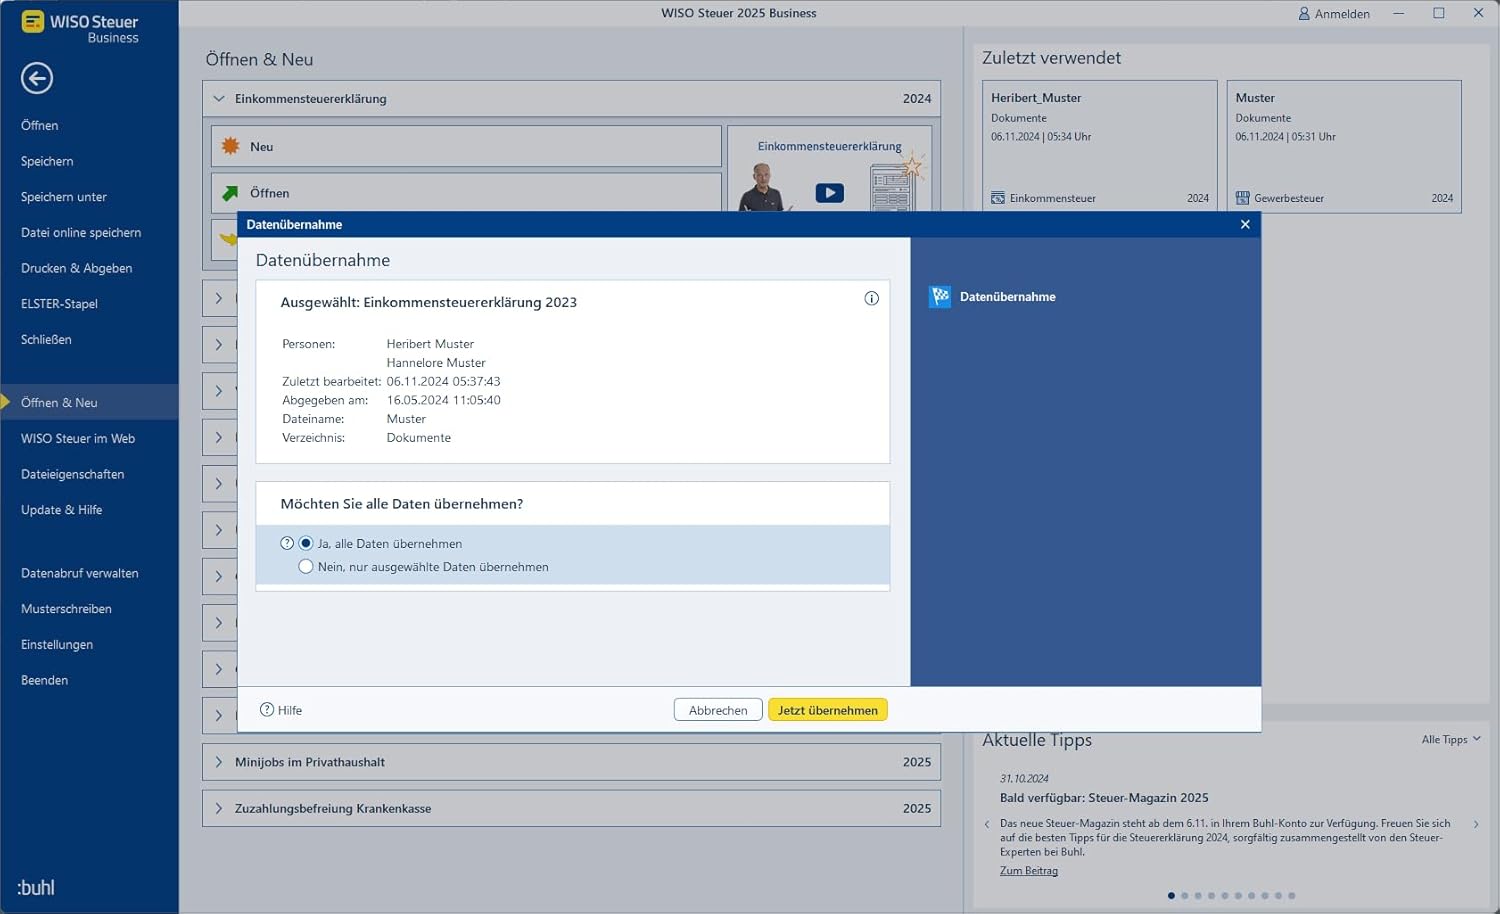Collapse the Einkommensteuererklärung section

[219, 98]
